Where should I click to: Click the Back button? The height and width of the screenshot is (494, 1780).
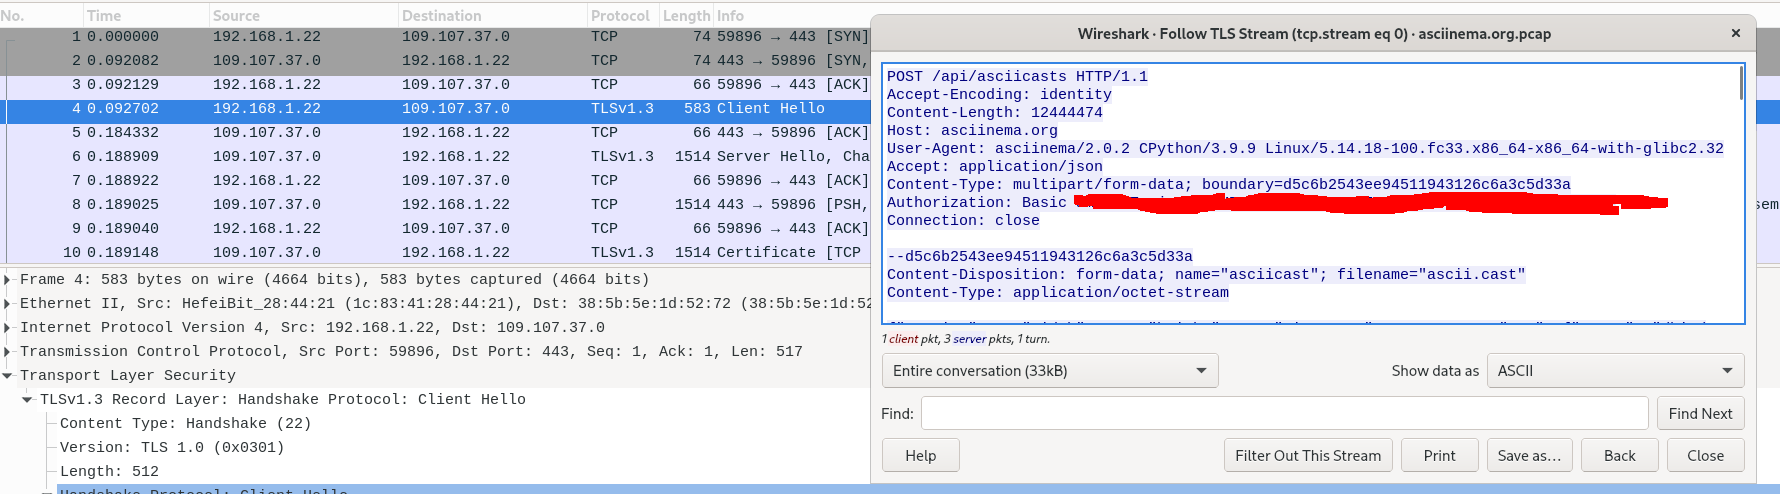(x=1619, y=455)
